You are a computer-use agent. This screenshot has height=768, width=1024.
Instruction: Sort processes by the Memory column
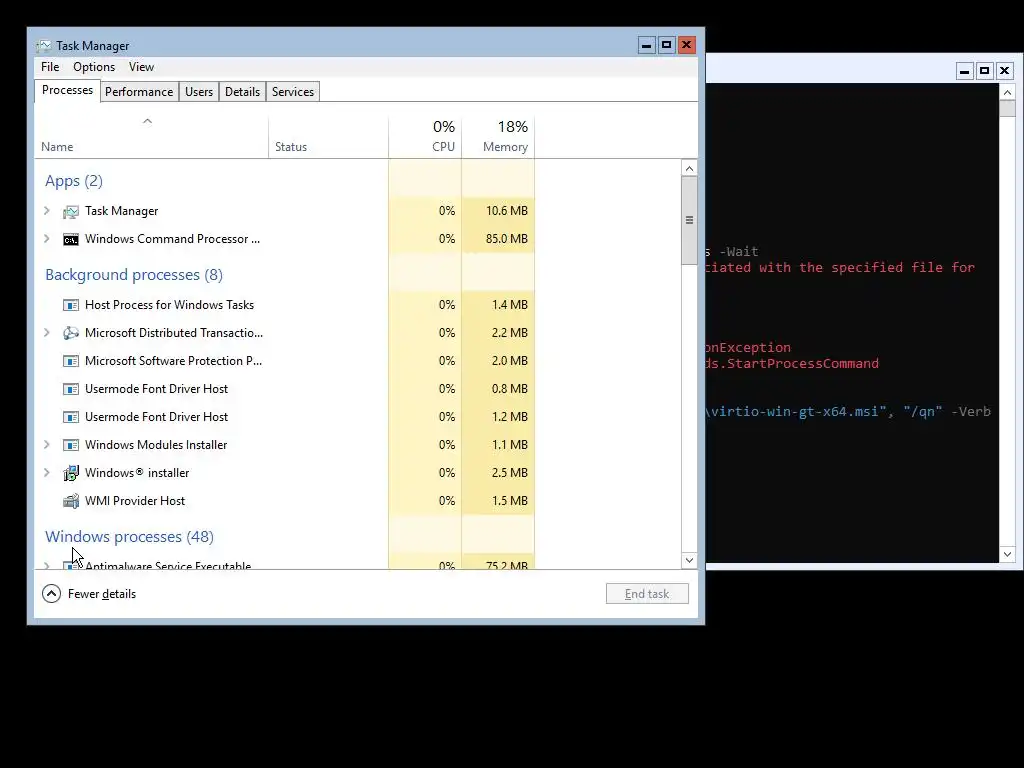click(498, 137)
